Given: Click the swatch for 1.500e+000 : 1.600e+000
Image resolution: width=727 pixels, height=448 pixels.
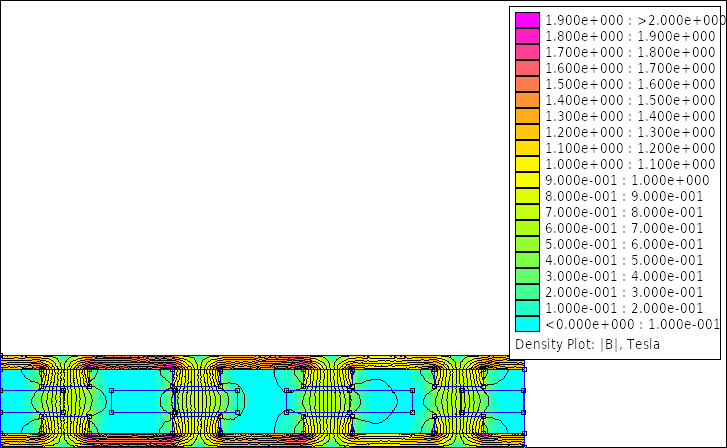Looking at the screenshot, I should point(527,84).
